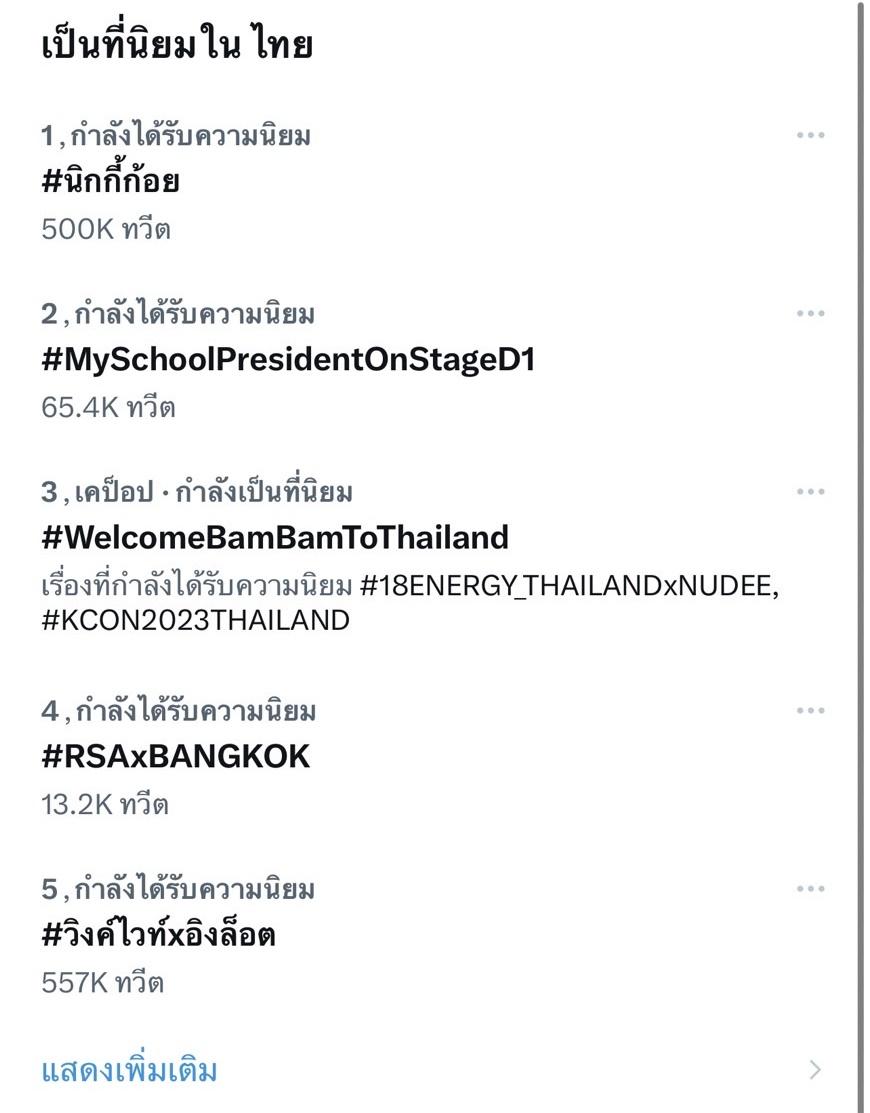This screenshot has height=1113, width=870.
Task: Click the chevron arrow beside แสดงเพิ่มเติม
Action: pyautogui.click(x=815, y=1071)
